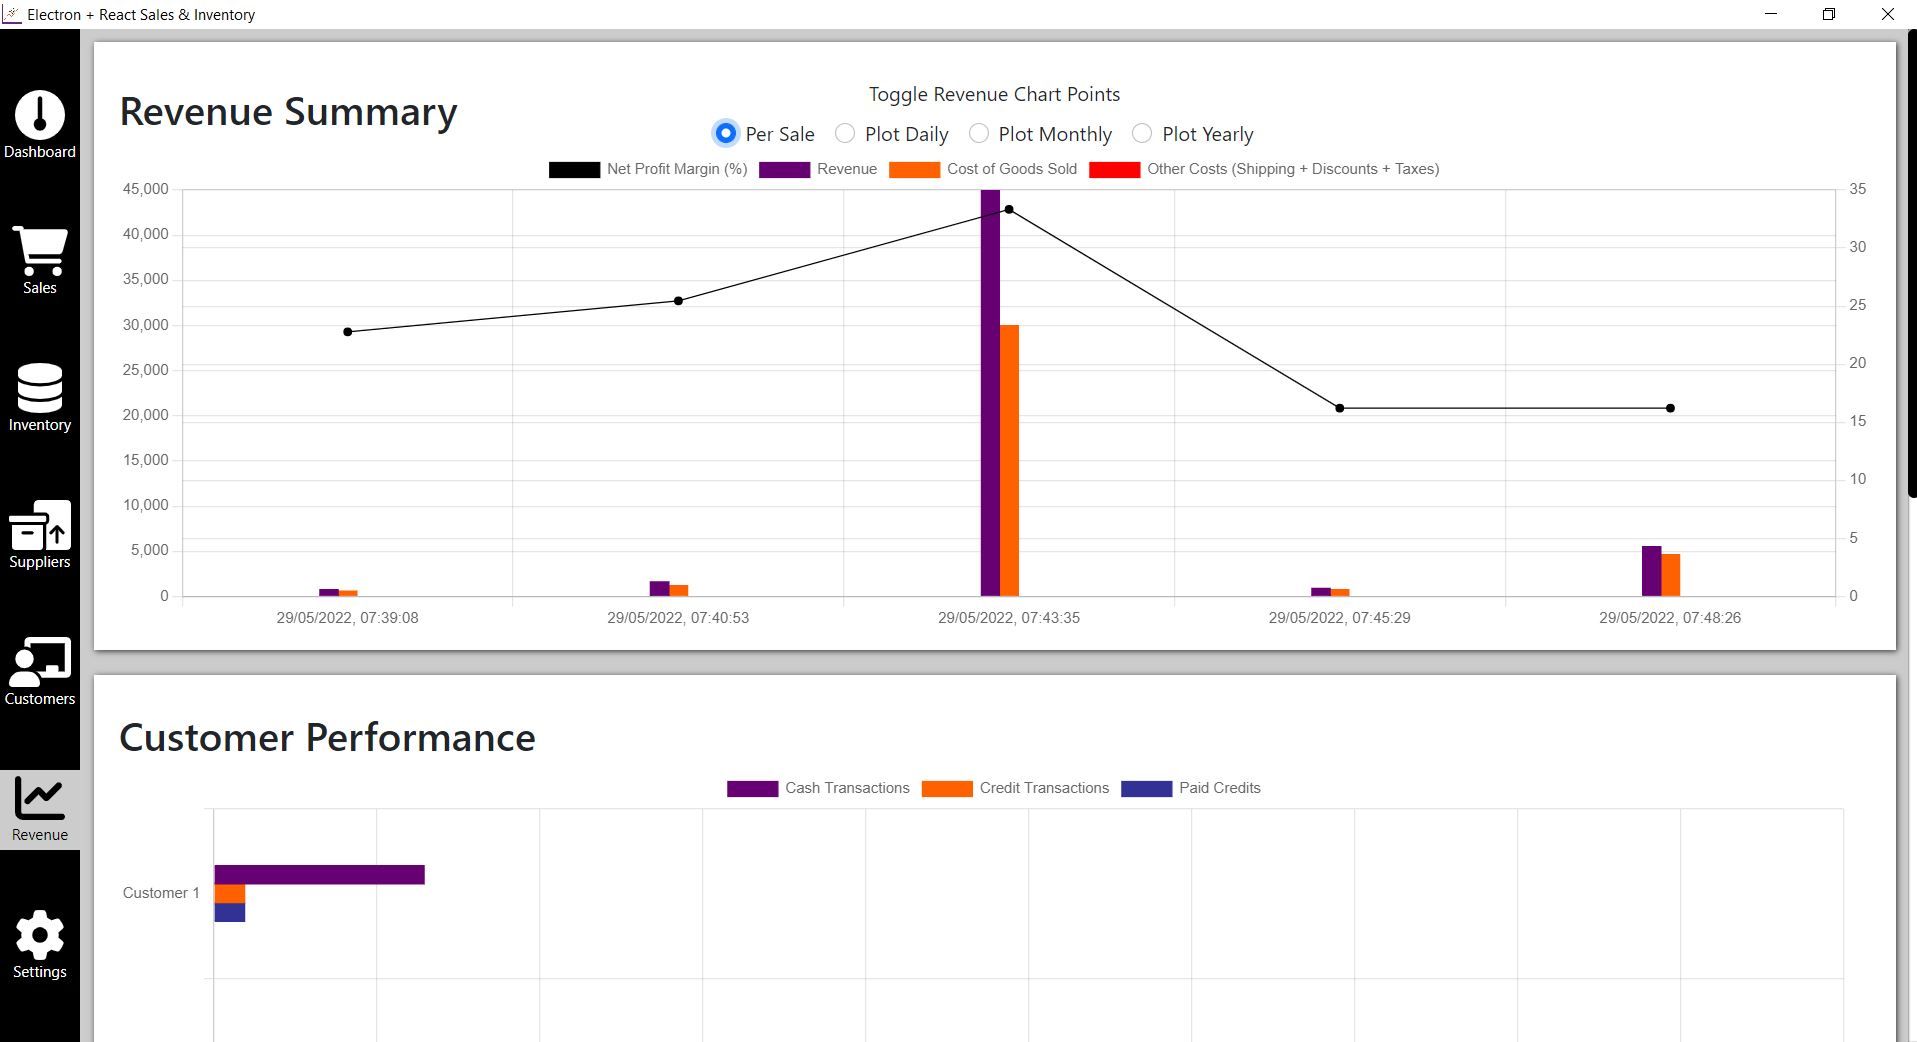Open the Settings gear icon

point(40,935)
